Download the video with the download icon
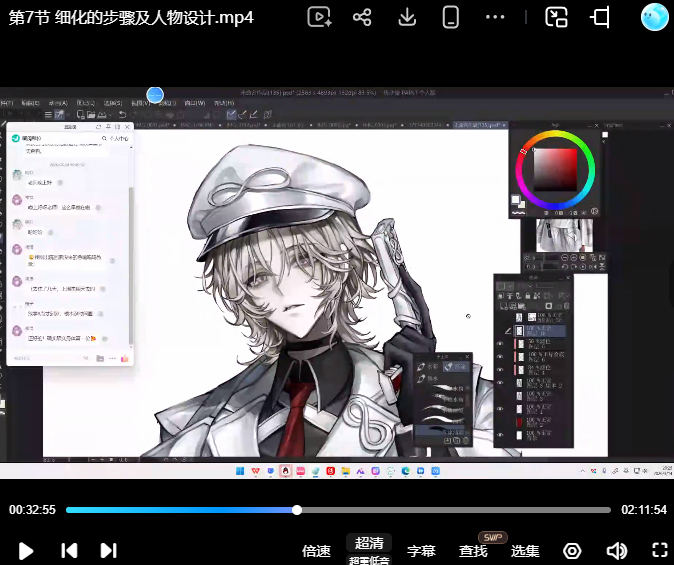The height and width of the screenshot is (565, 674). [x=407, y=18]
